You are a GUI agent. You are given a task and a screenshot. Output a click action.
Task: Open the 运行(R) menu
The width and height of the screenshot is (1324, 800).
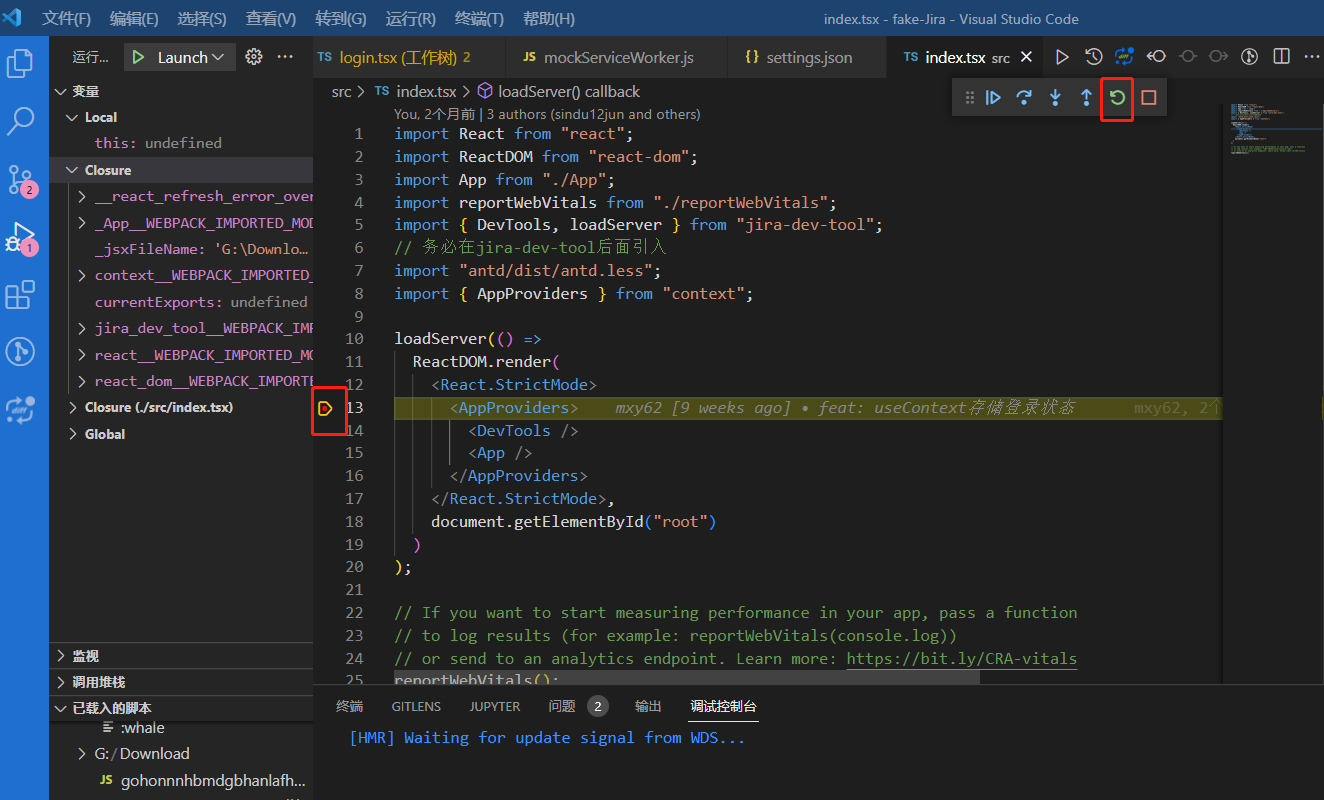pos(410,19)
